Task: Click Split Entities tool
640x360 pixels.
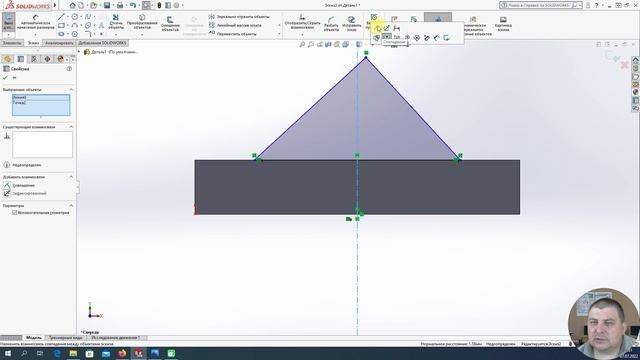Action: [331, 24]
